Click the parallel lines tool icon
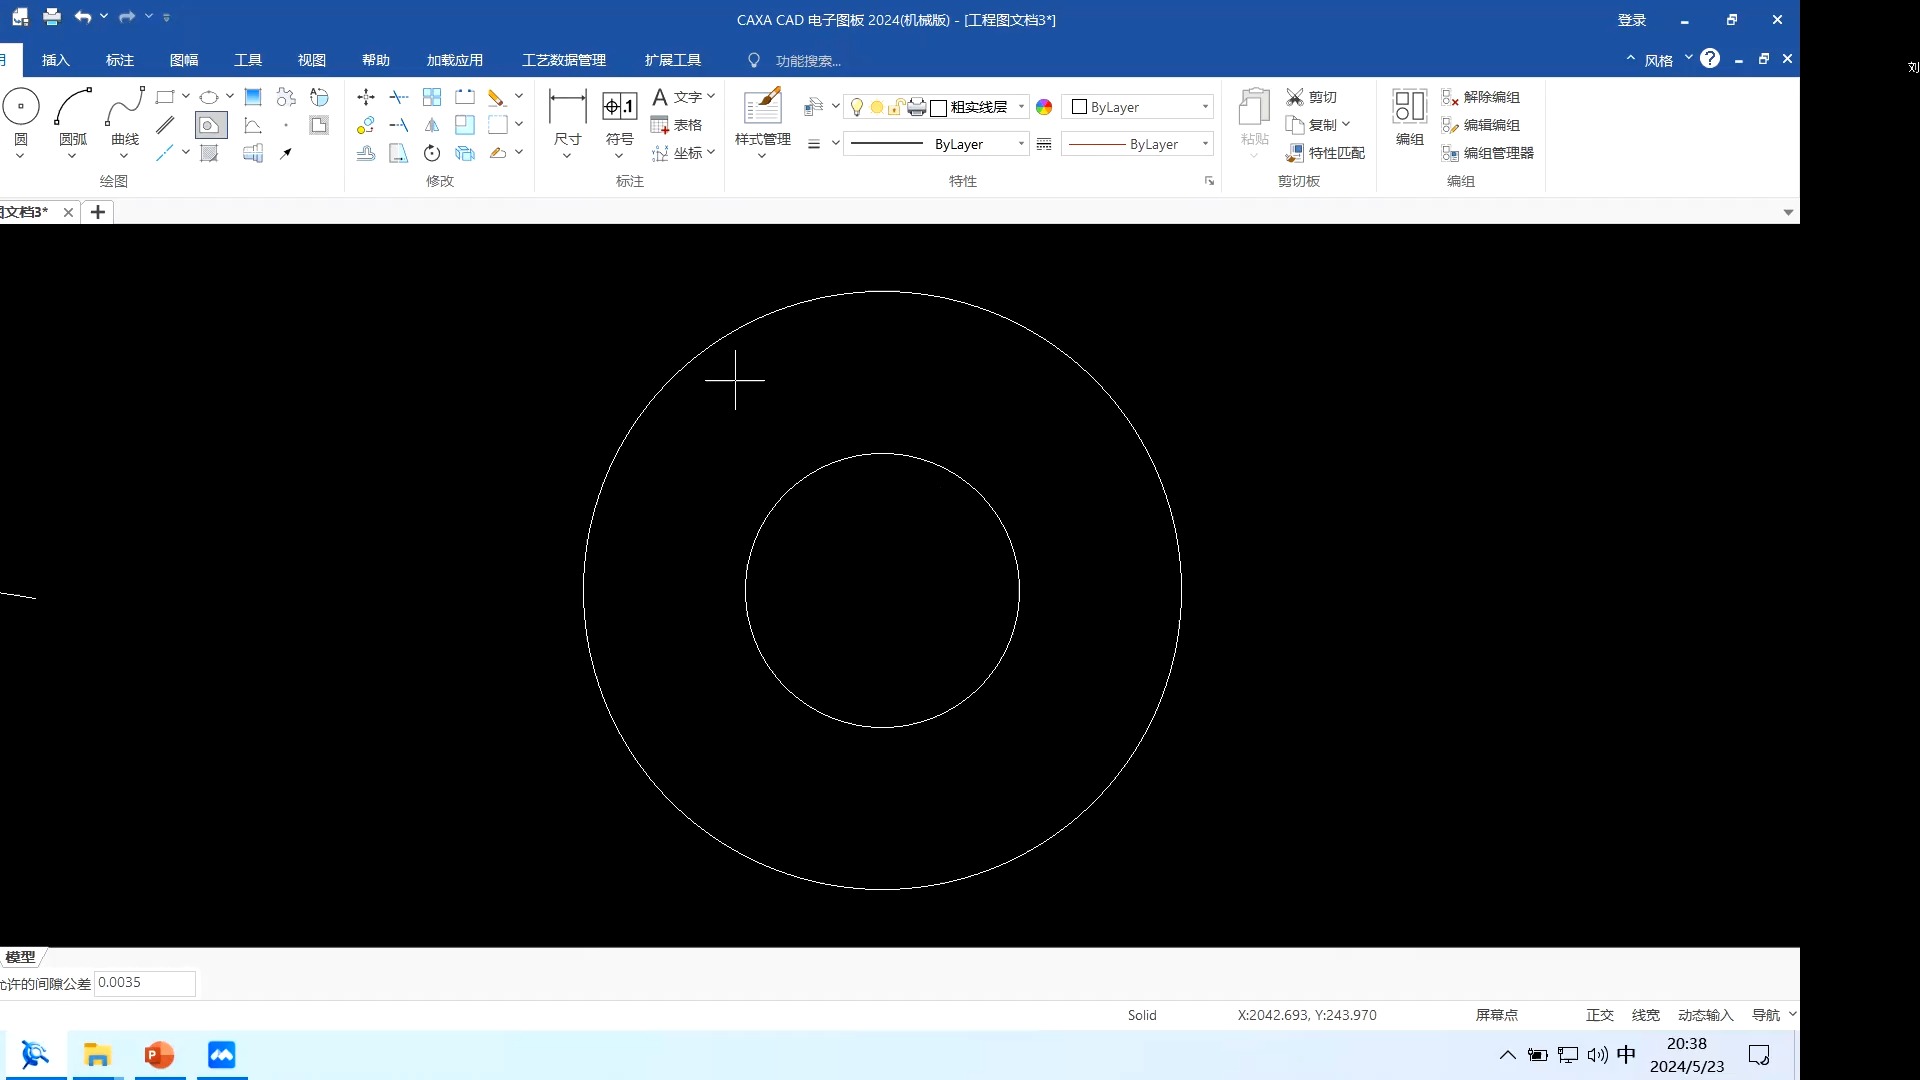1920x1080 pixels. tap(165, 125)
